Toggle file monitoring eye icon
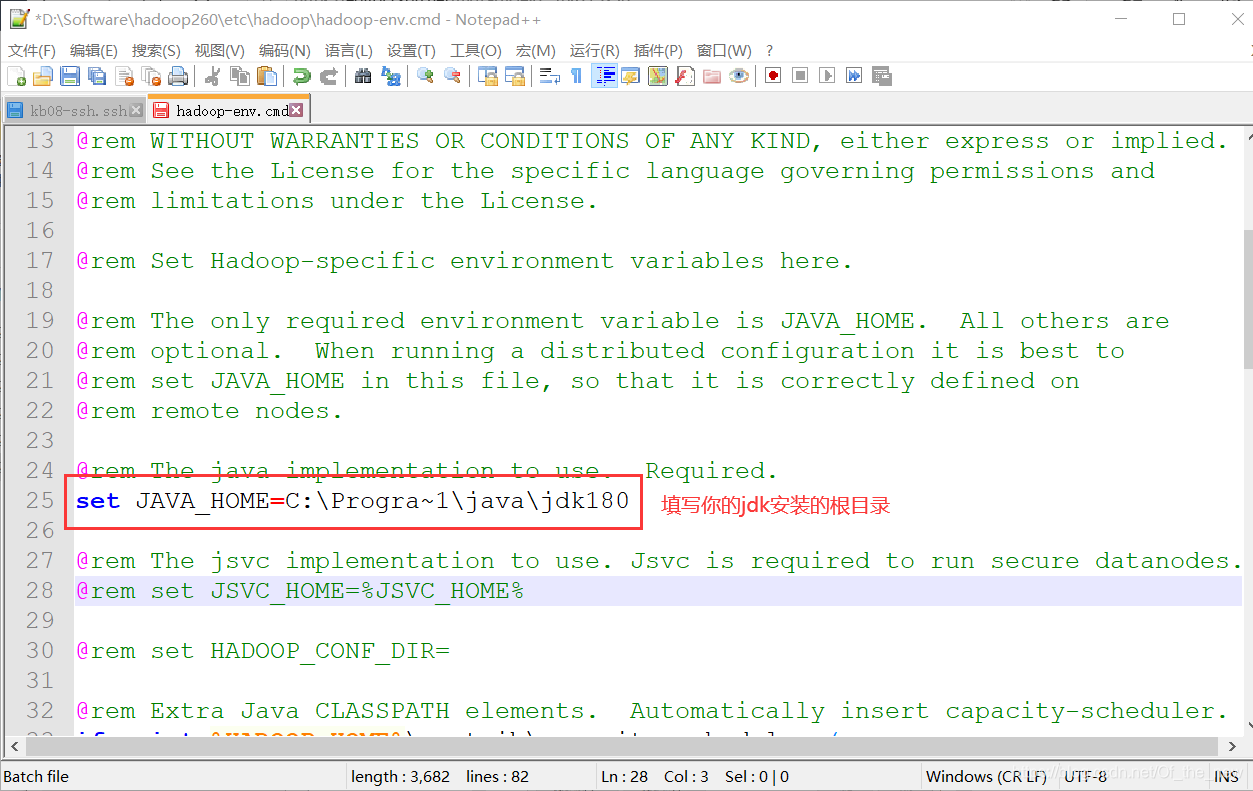 (738, 76)
